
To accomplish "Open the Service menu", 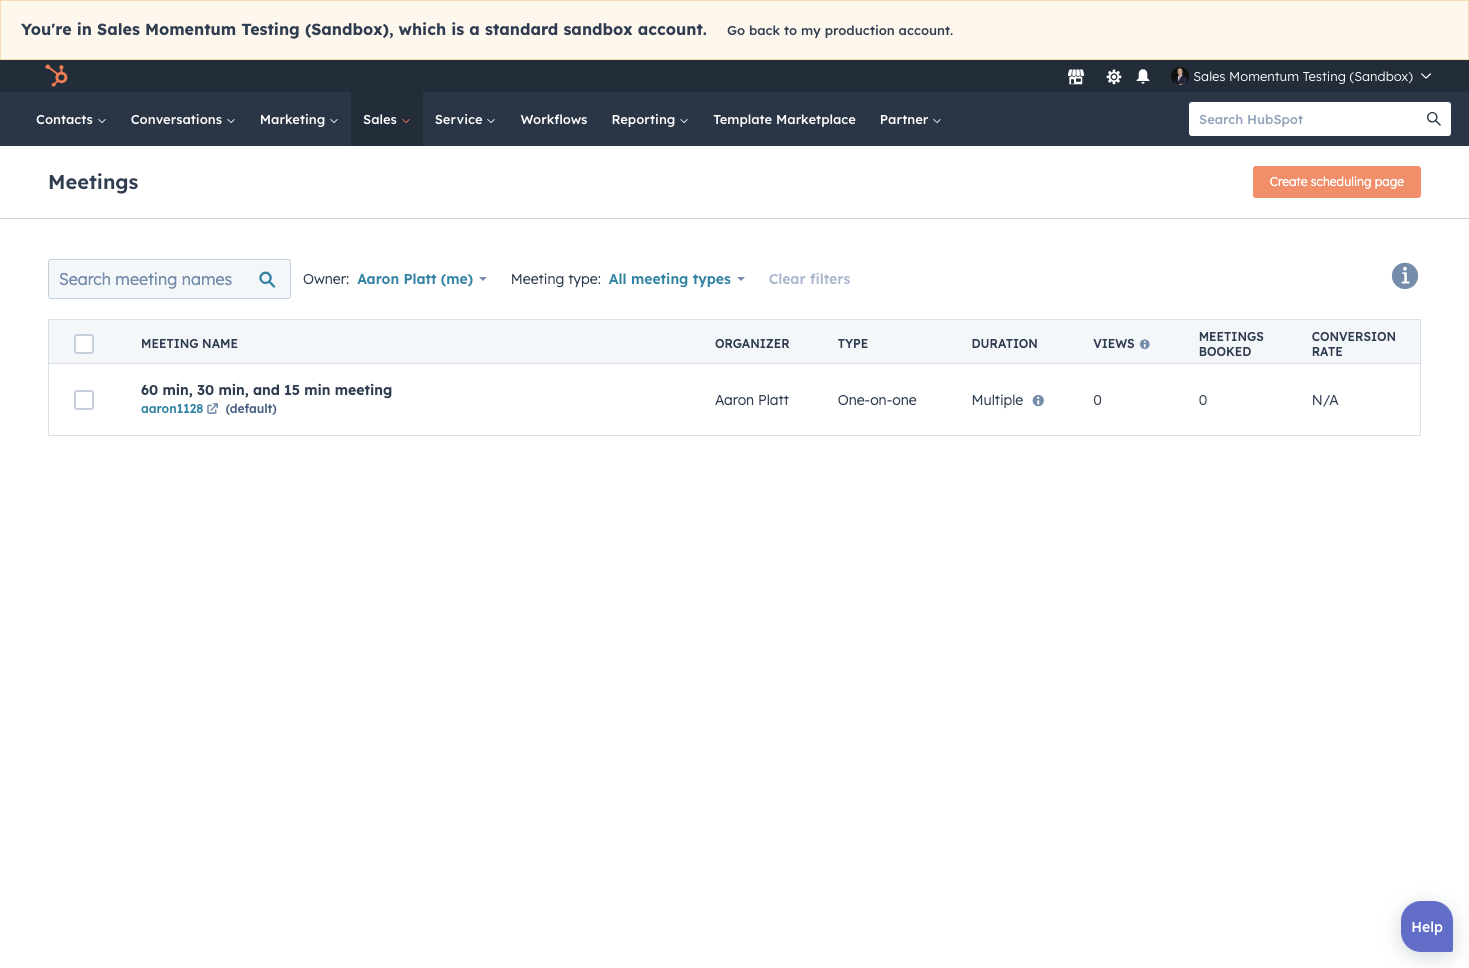I will click(465, 119).
